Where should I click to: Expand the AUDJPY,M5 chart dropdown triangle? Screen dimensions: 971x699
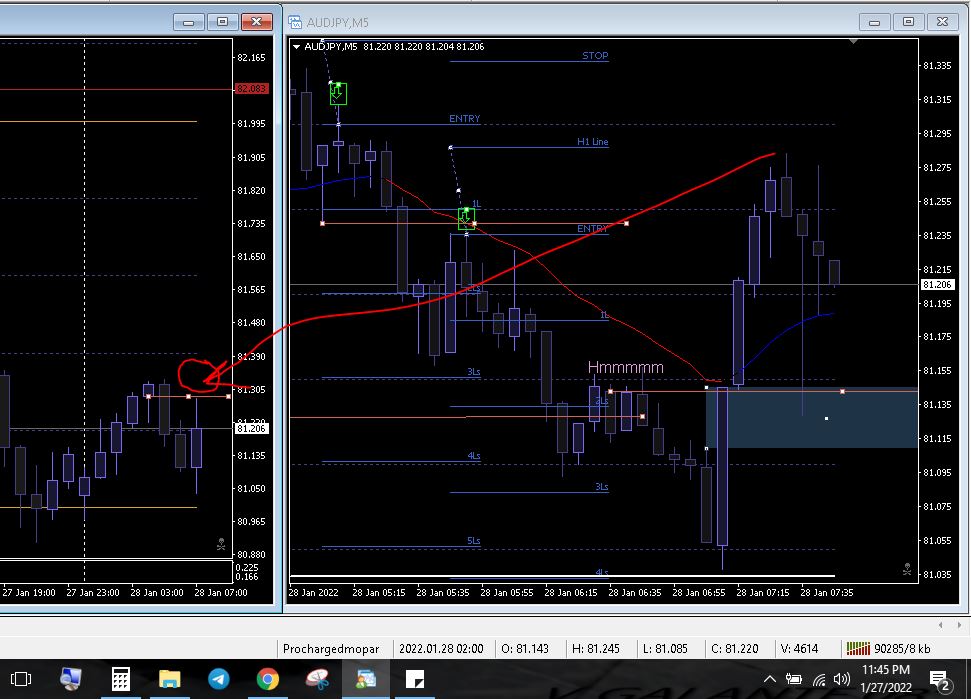(297, 46)
